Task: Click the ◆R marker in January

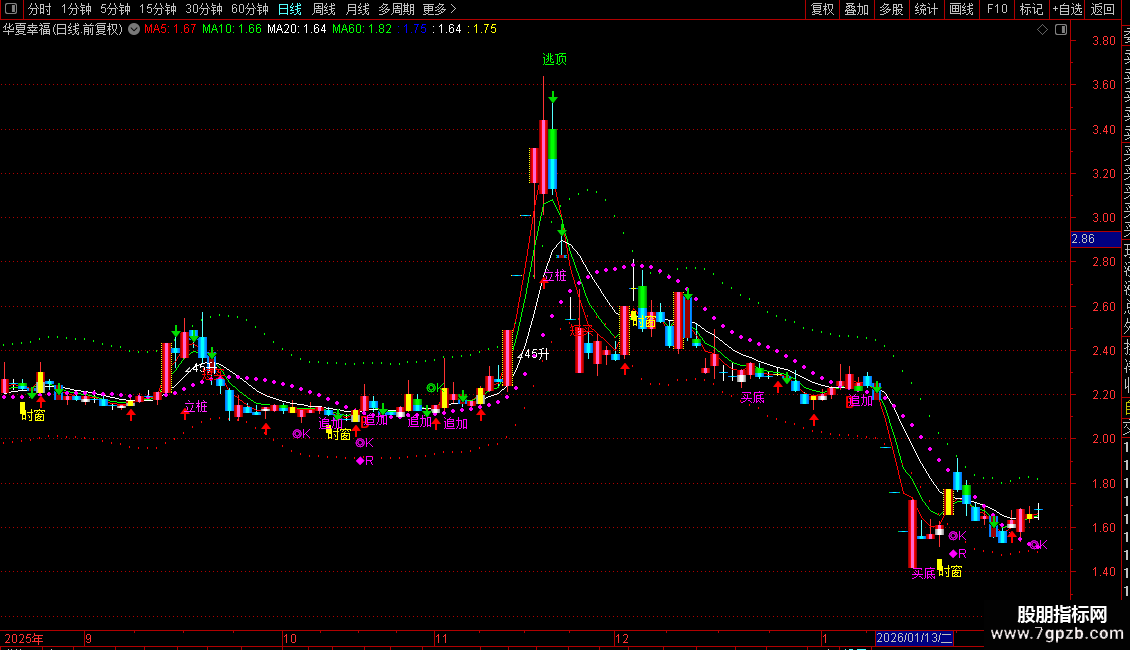Action: point(958,553)
